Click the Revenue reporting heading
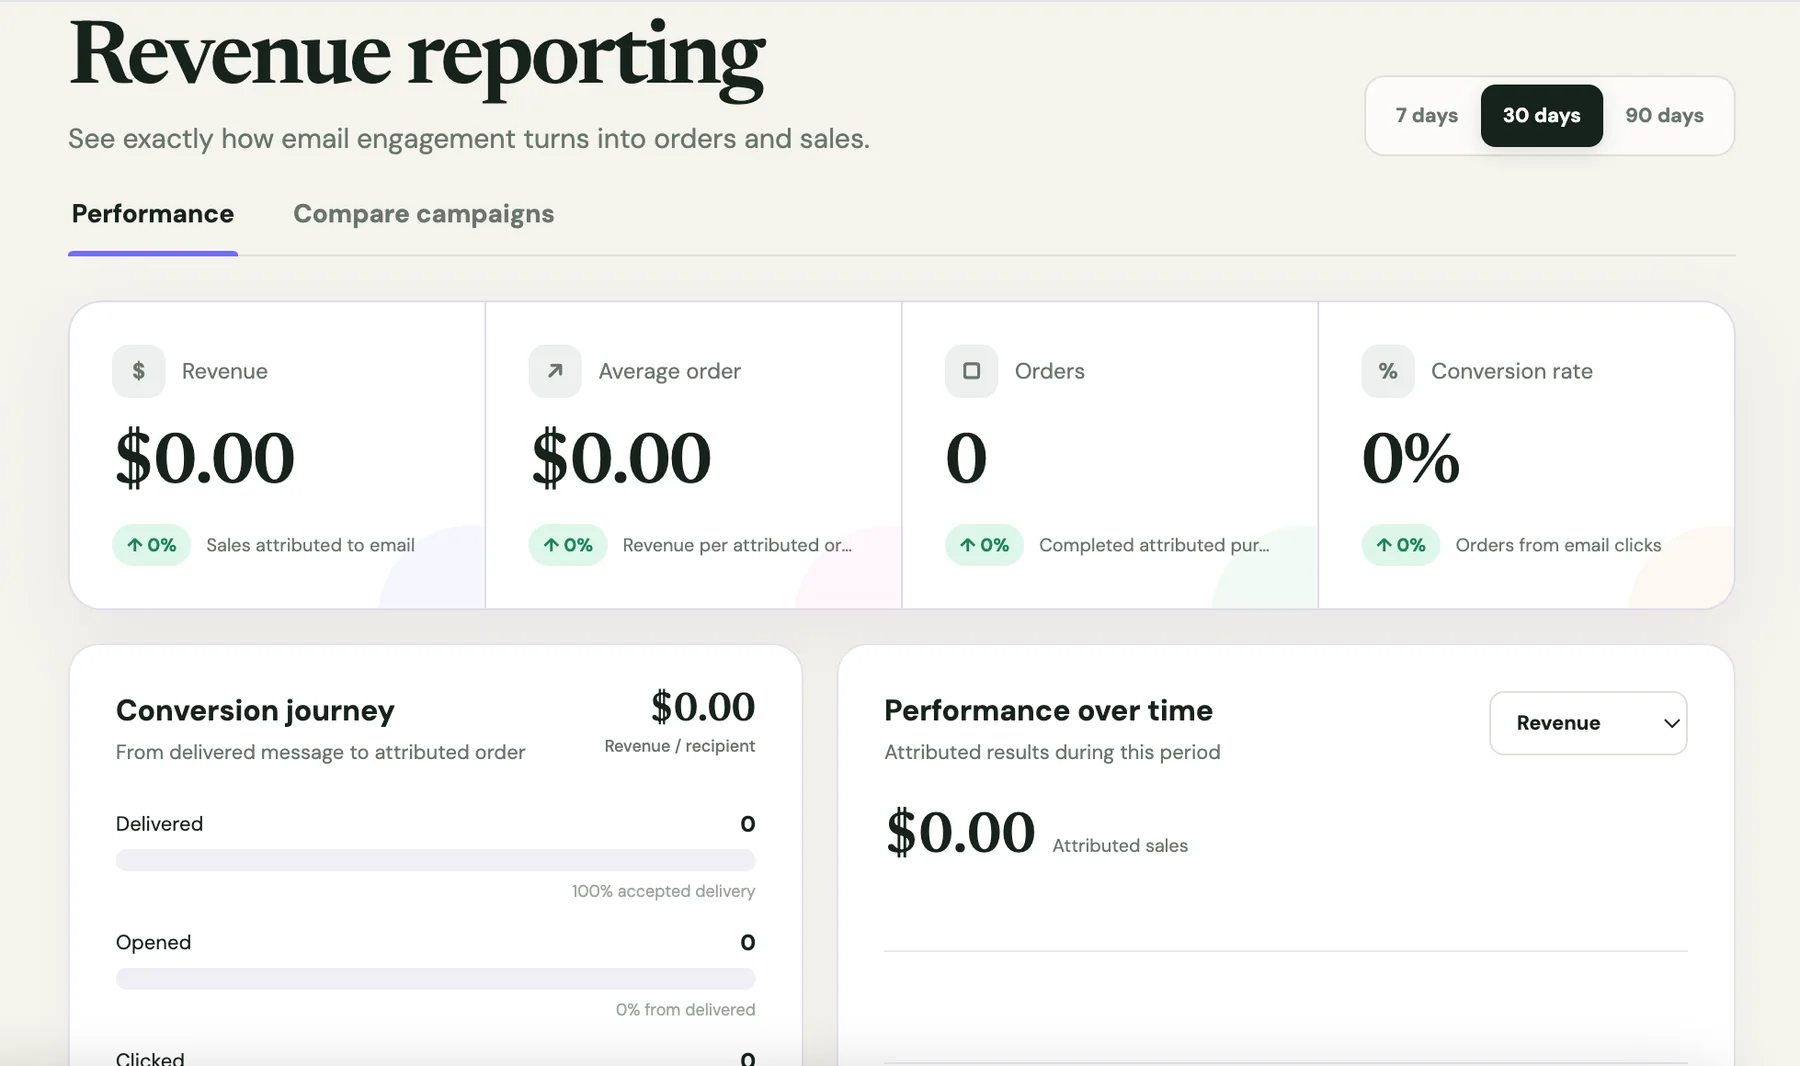Image resolution: width=1800 pixels, height=1066 pixels. pos(418,56)
